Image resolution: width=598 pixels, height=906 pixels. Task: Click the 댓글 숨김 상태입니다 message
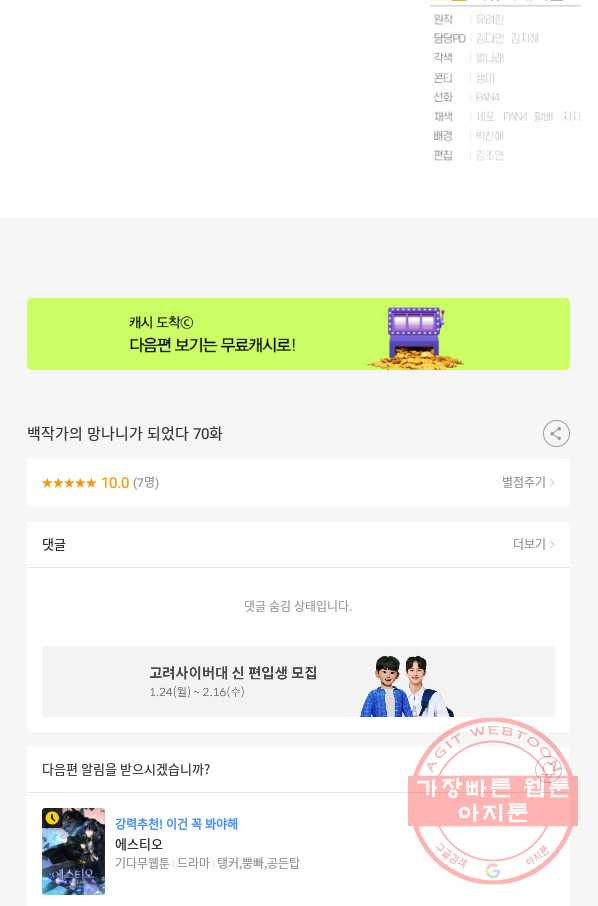298,606
